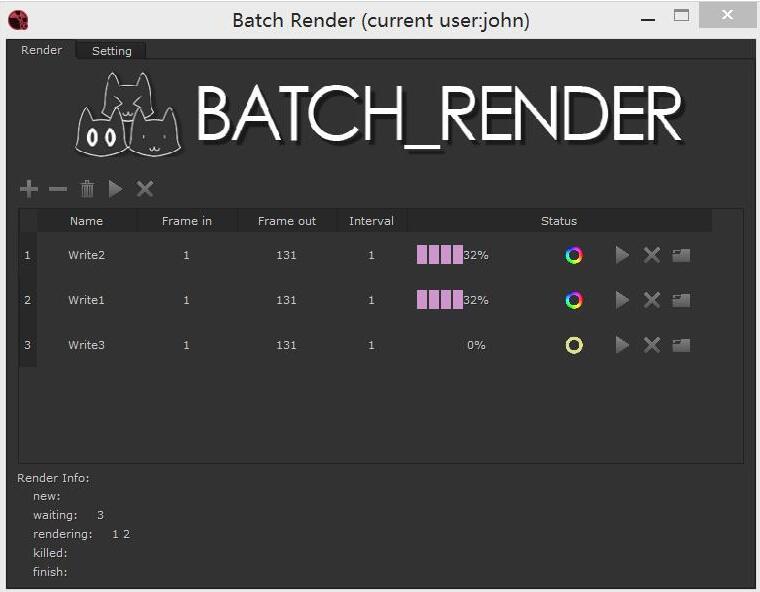Viewport: 760px width, 592px height.
Task: Click the play icon in Write1 row
Action: click(622, 300)
